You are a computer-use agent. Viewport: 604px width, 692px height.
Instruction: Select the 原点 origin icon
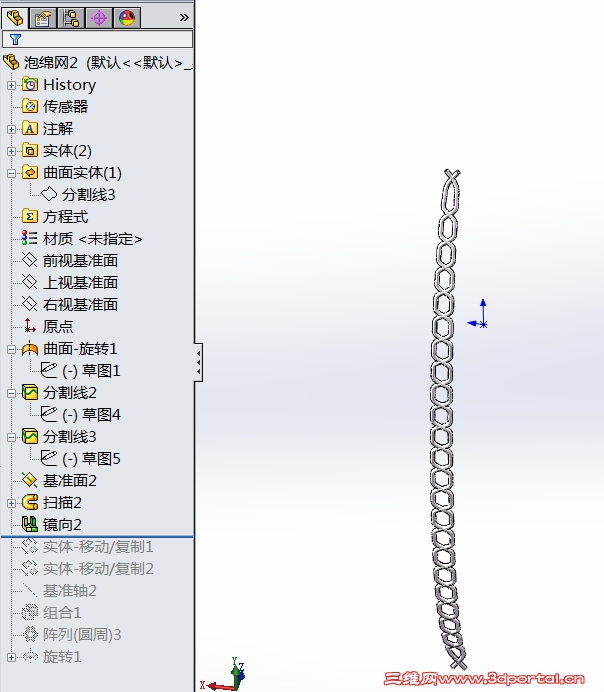tap(30, 326)
